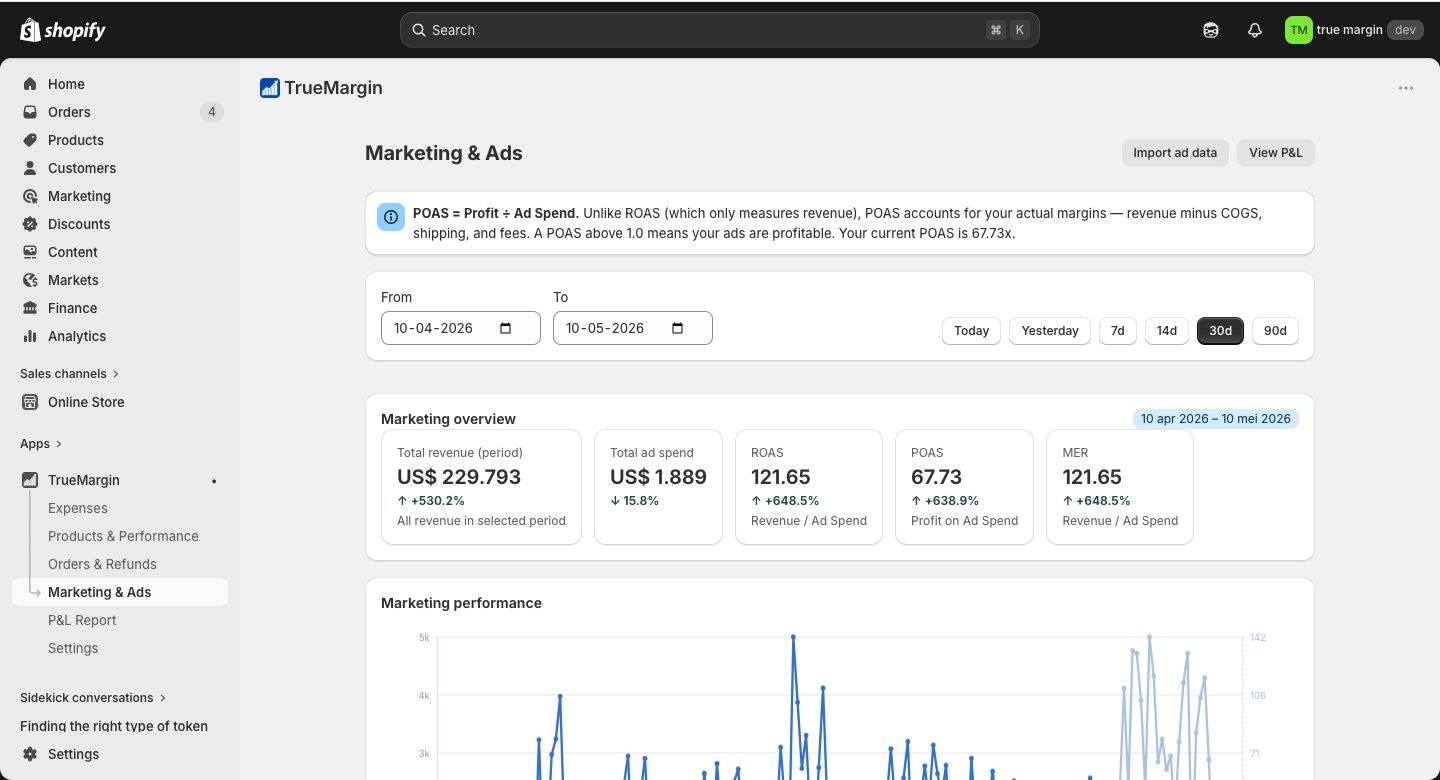The width and height of the screenshot is (1440, 780).
Task: Open Sidekick assistant icon in top bar
Action: coord(1211,30)
